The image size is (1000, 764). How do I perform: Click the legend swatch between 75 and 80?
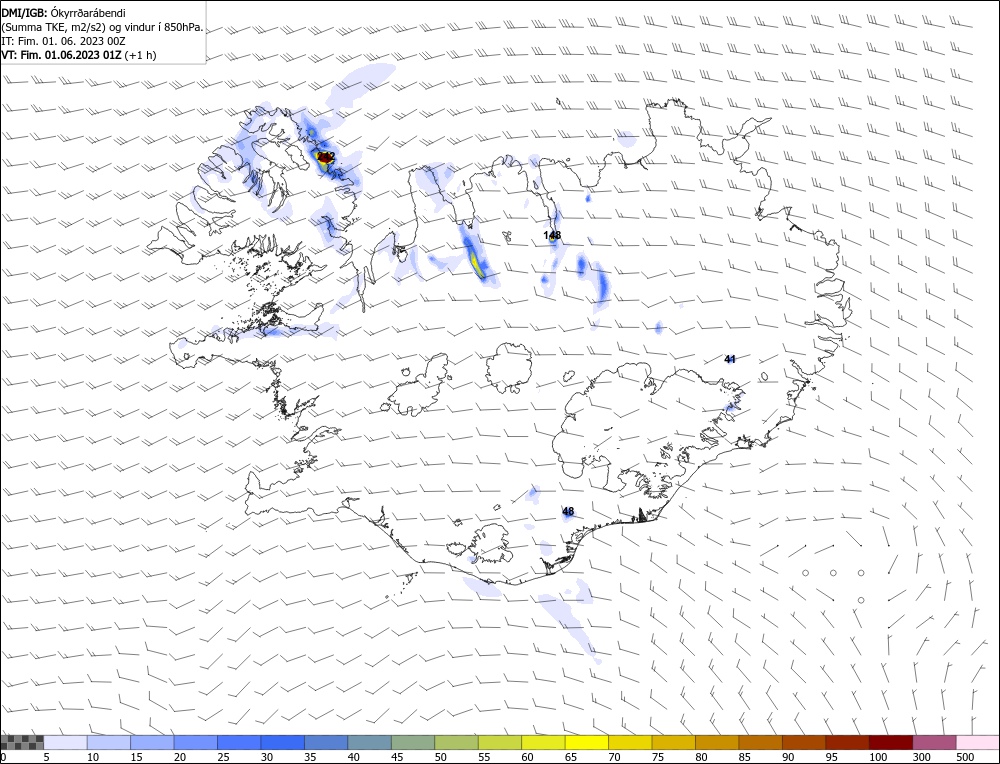(x=673, y=742)
